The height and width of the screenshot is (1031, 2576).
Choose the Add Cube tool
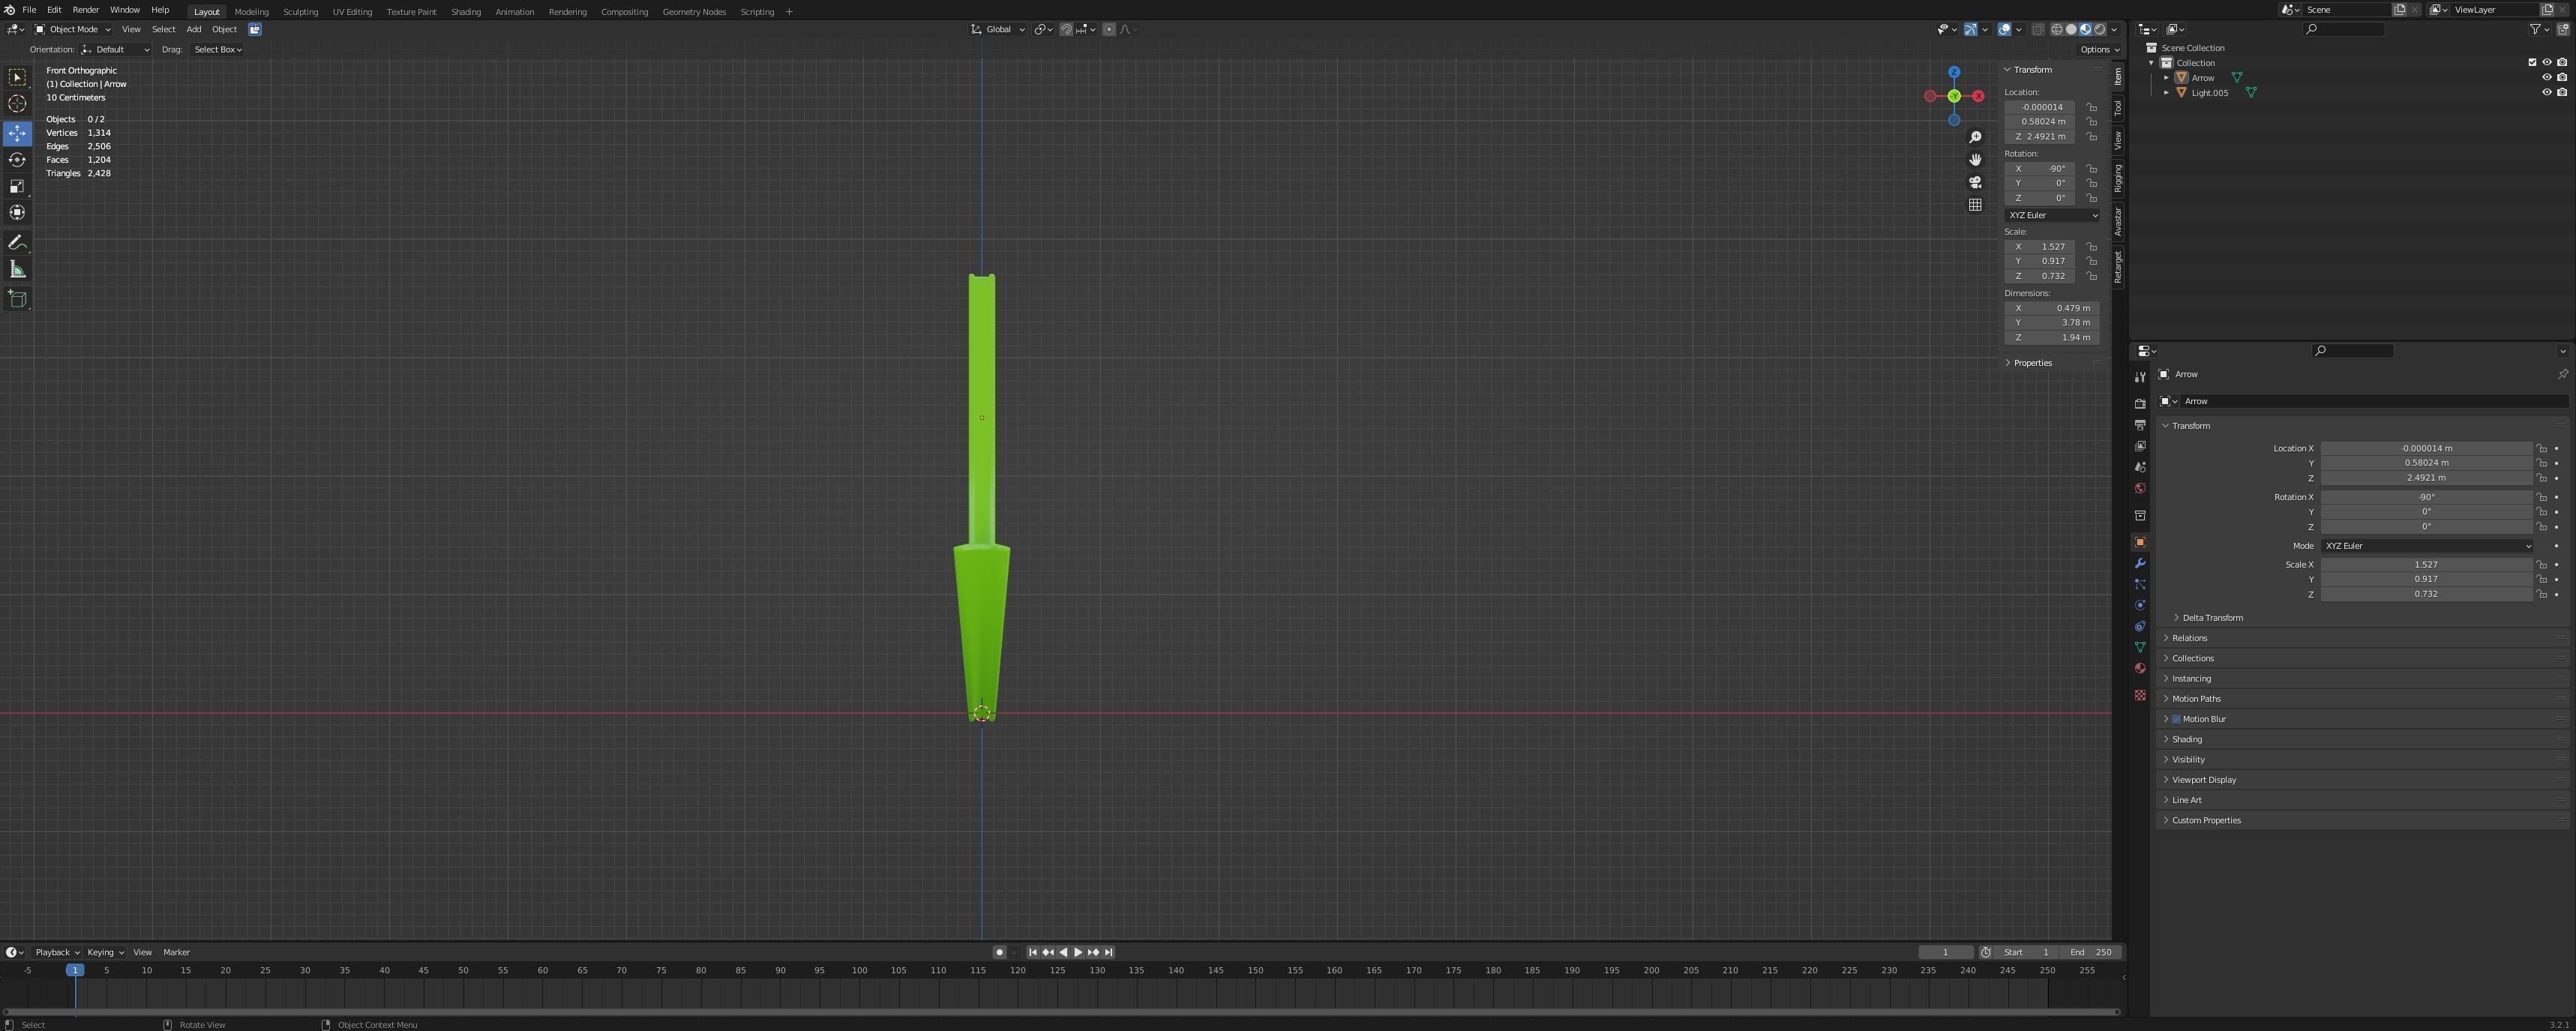pyautogui.click(x=17, y=299)
